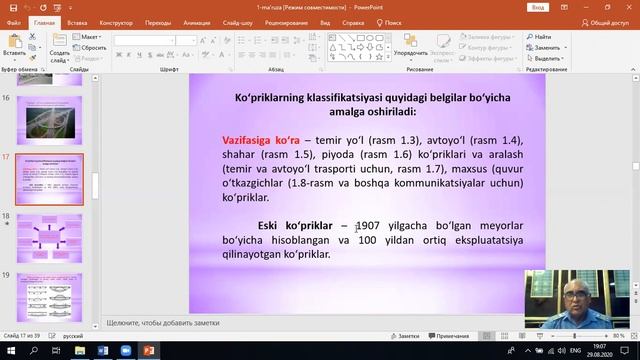Switch to the Анимация tab

coord(197,23)
